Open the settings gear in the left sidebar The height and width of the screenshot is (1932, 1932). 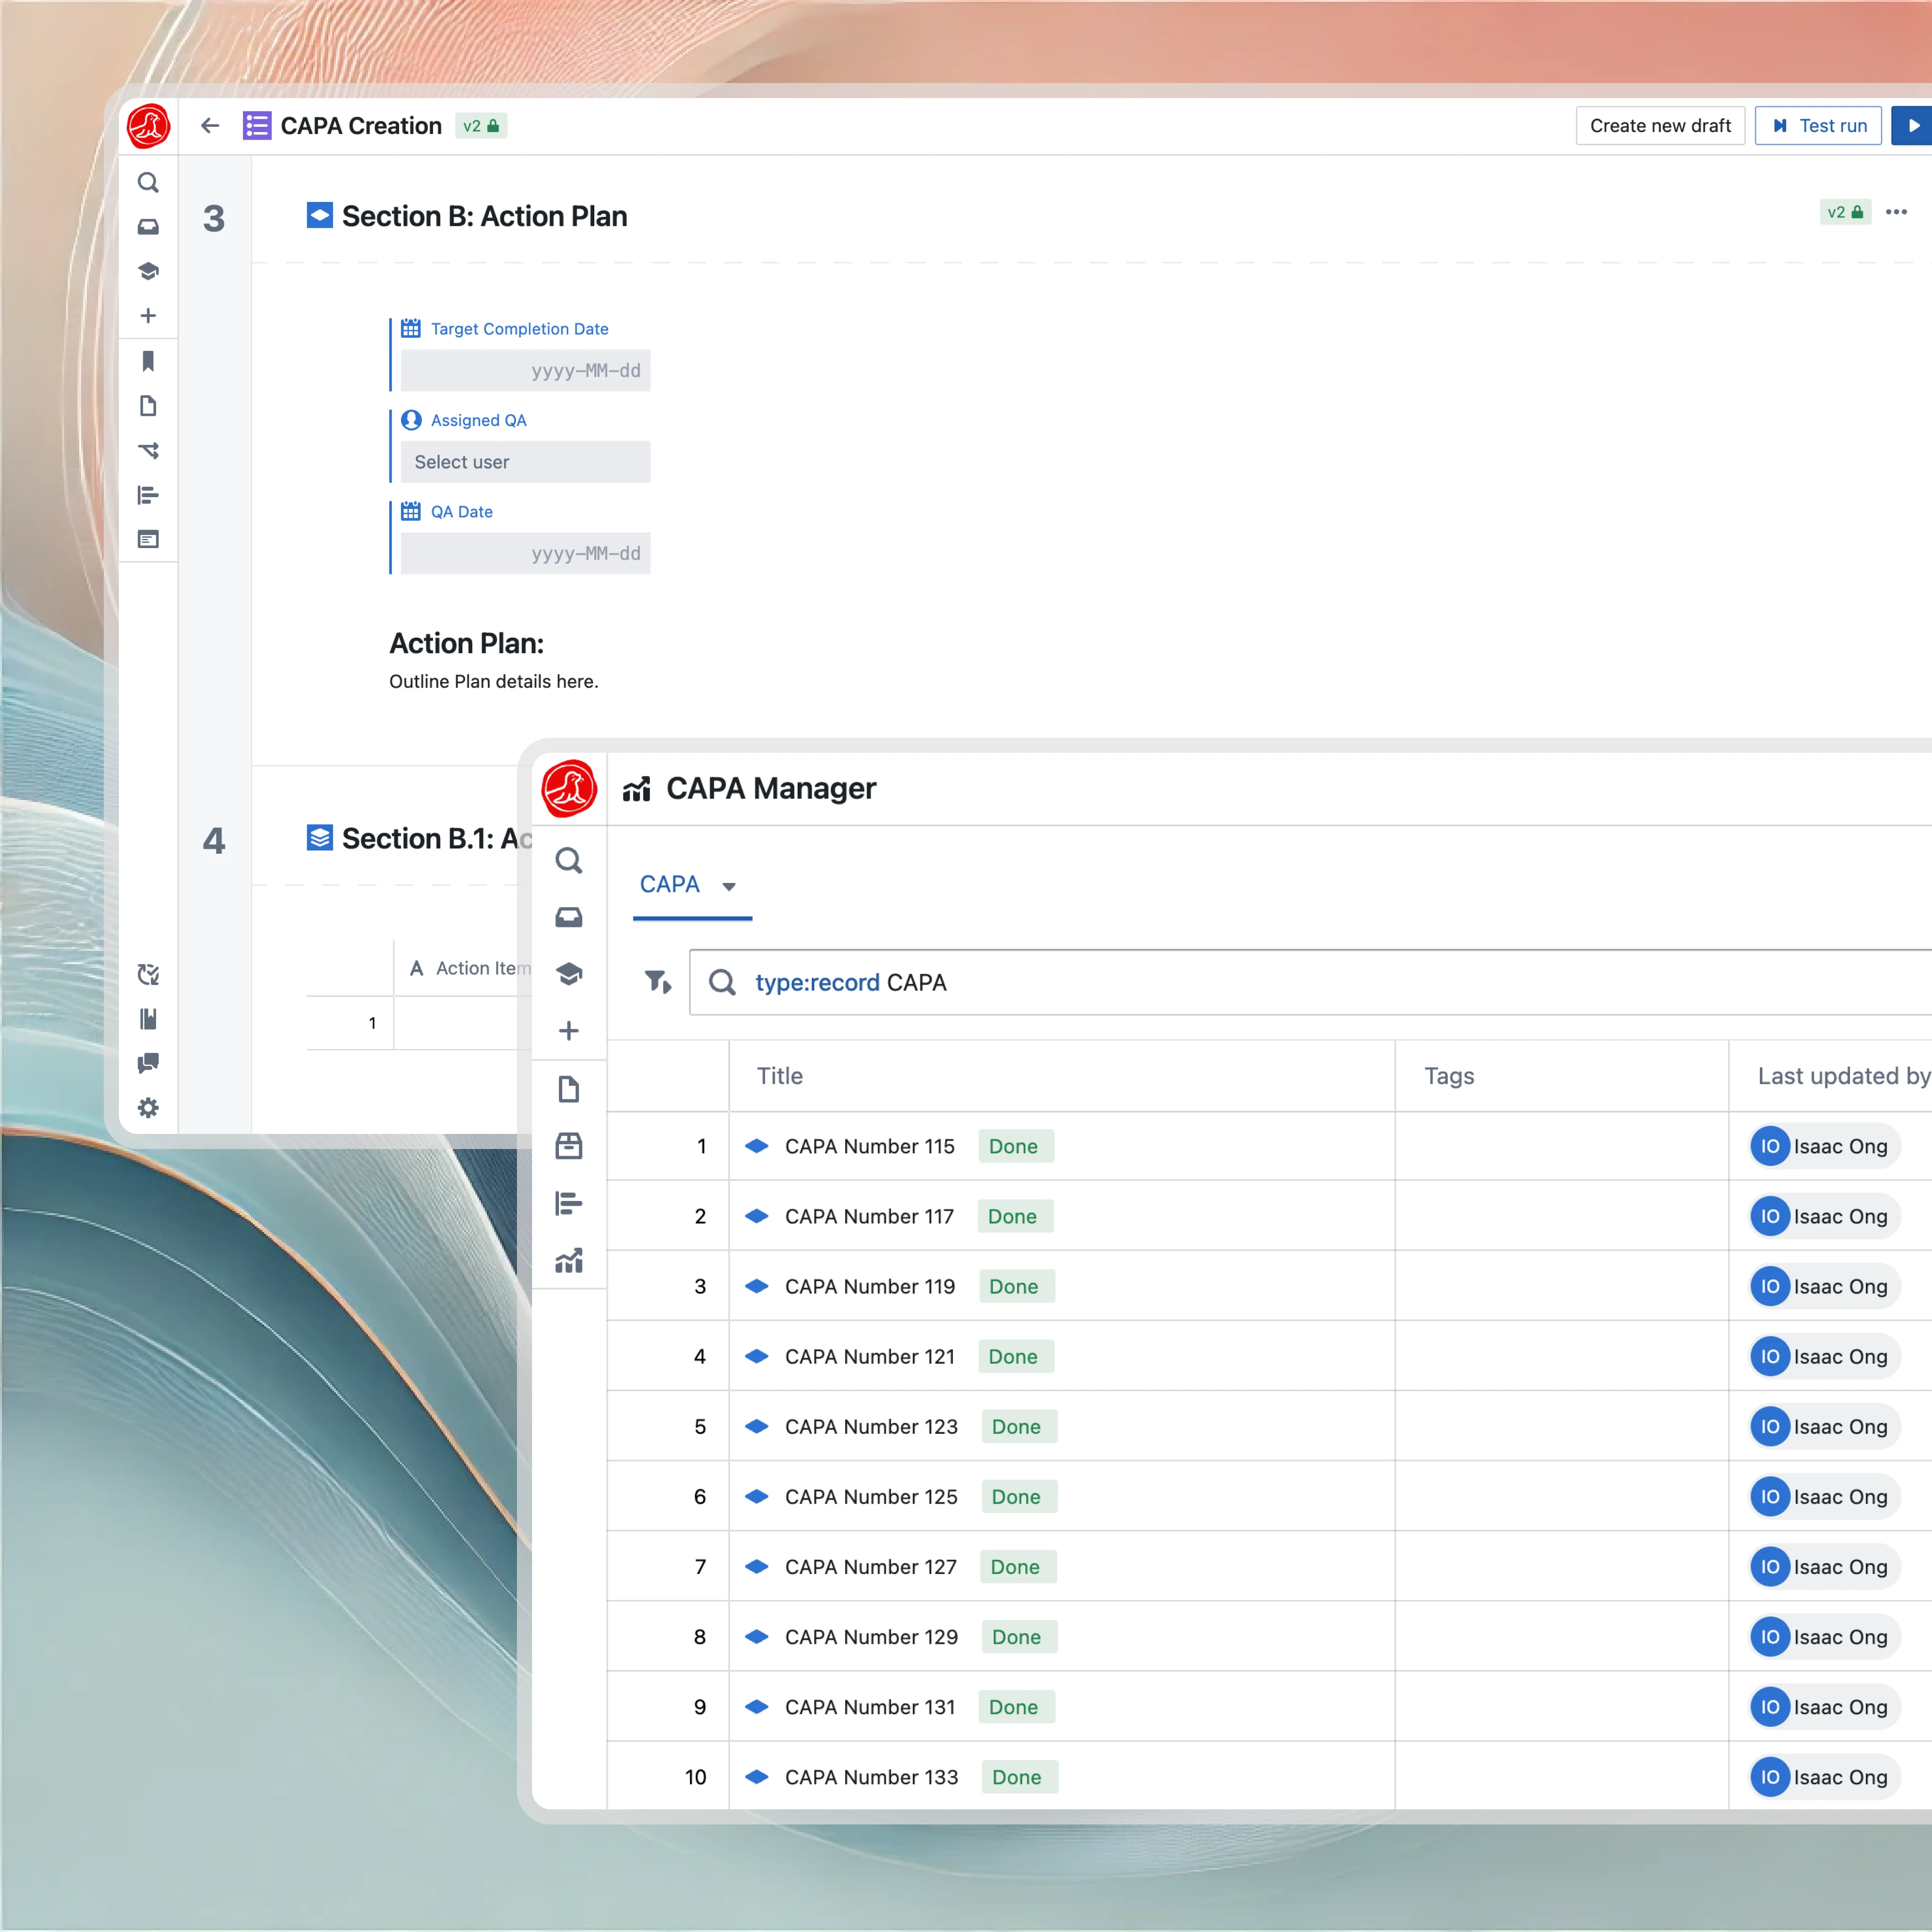click(x=148, y=1108)
